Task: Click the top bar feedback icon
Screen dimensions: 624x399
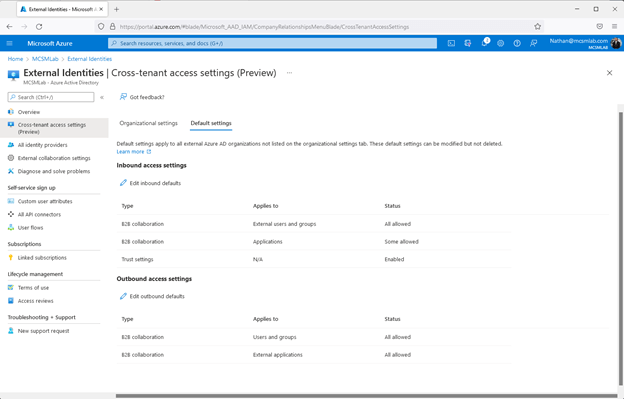Action: click(x=534, y=43)
